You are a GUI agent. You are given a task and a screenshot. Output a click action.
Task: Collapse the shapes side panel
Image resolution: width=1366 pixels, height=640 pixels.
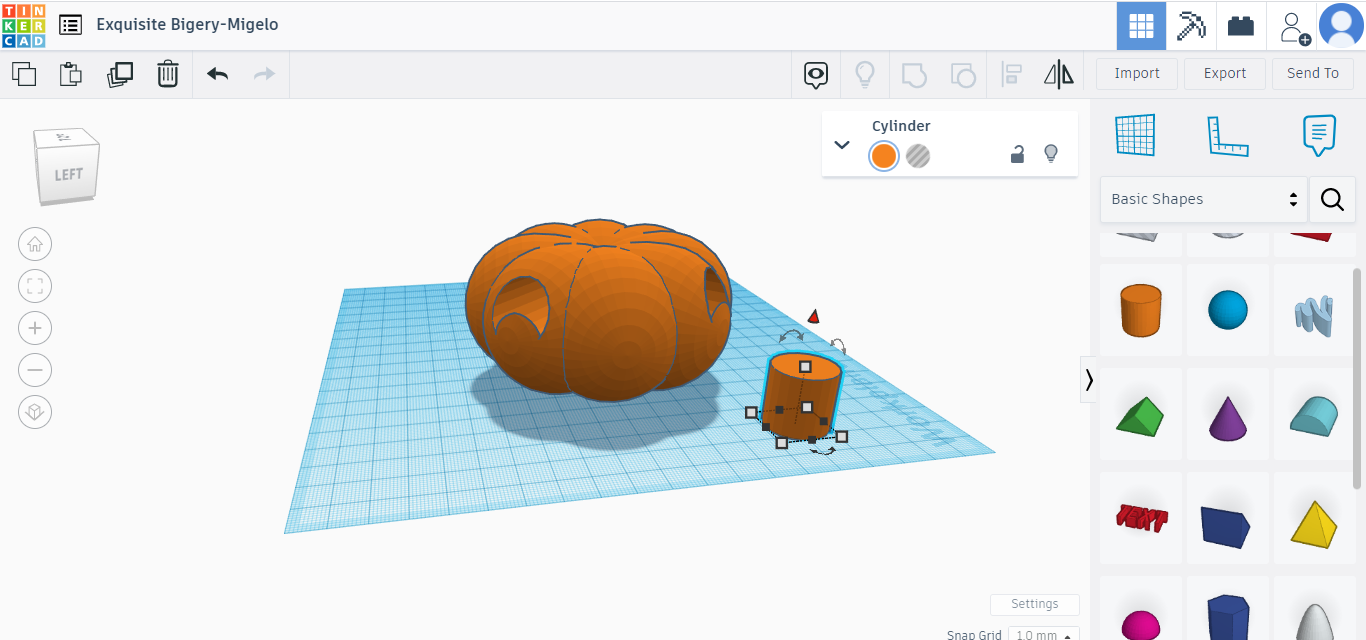point(1088,380)
